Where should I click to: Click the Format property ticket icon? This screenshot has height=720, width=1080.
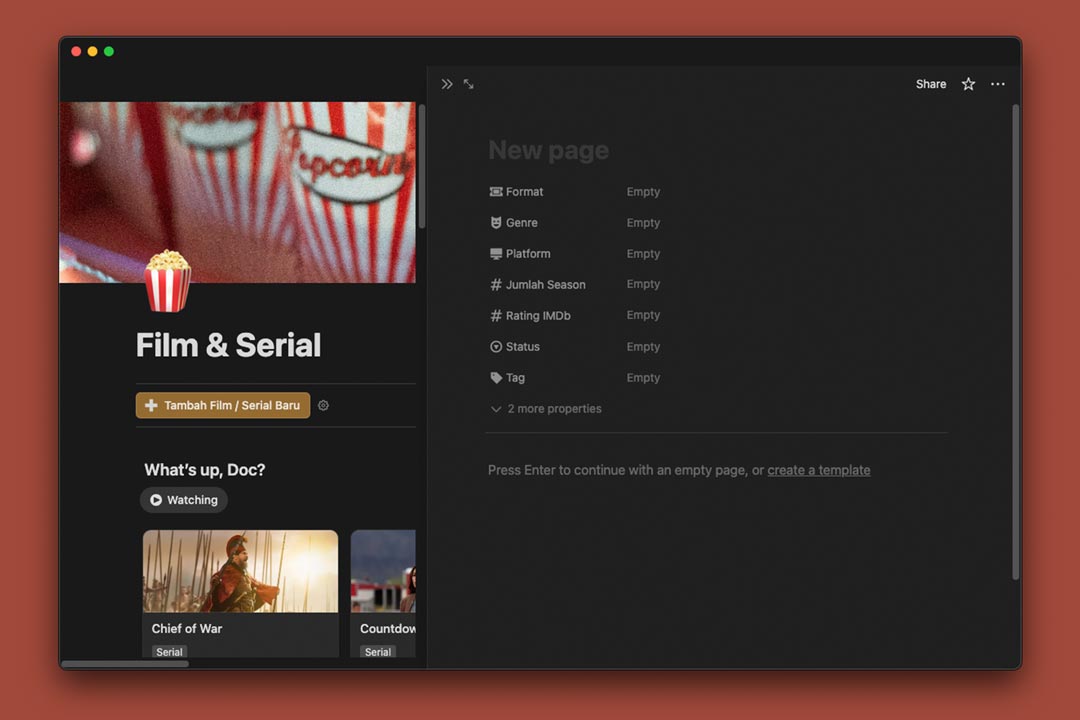click(x=496, y=192)
